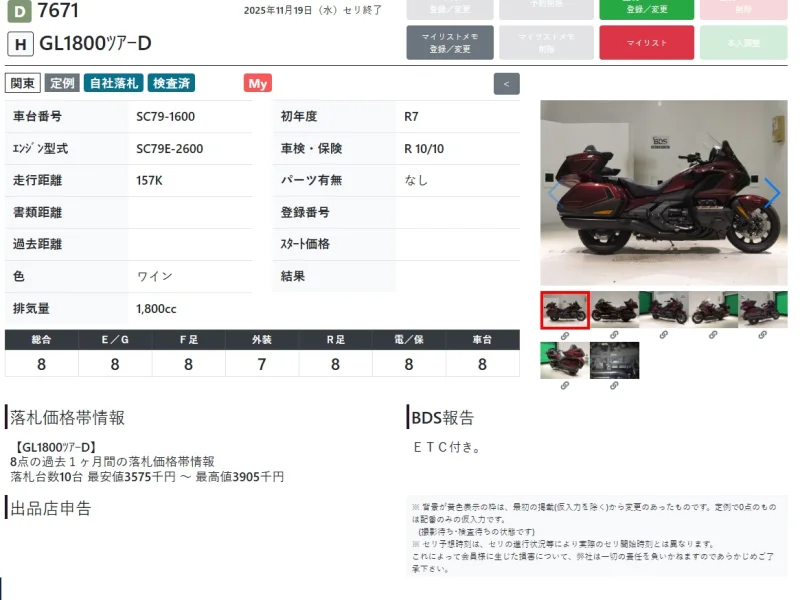This screenshot has height=600, width=800.
Task: Click the 自社落札 tag
Action: pos(114,83)
